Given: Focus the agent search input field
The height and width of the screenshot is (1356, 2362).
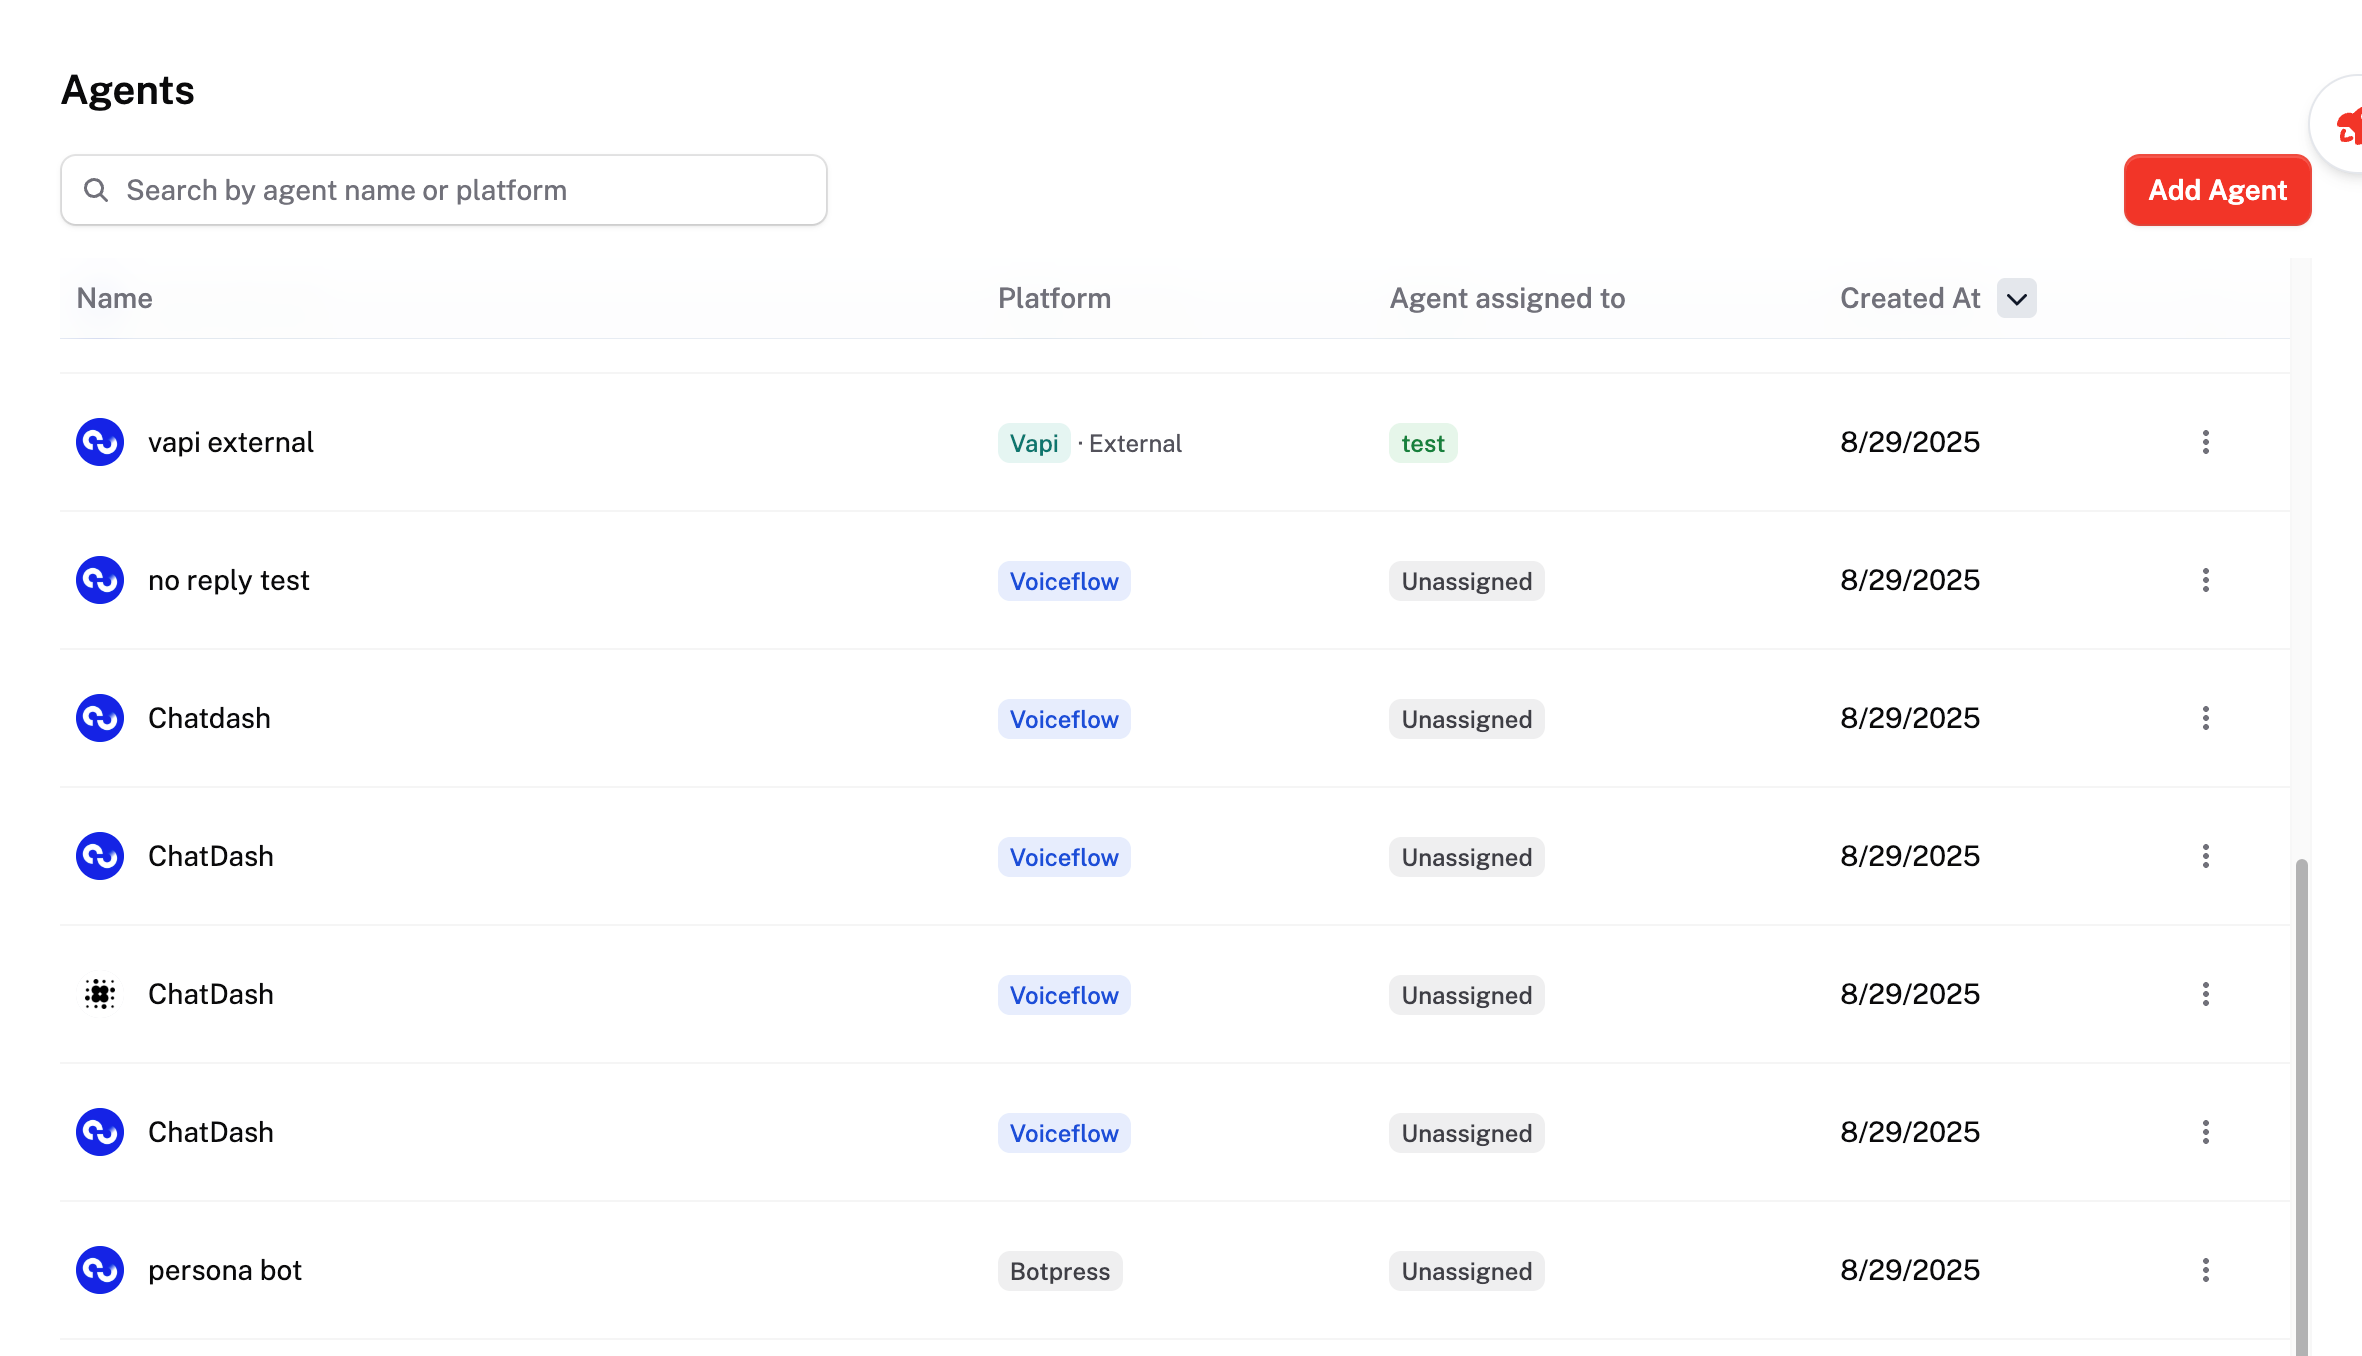Looking at the screenshot, I should pyautogui.click(x=444, y=190).
